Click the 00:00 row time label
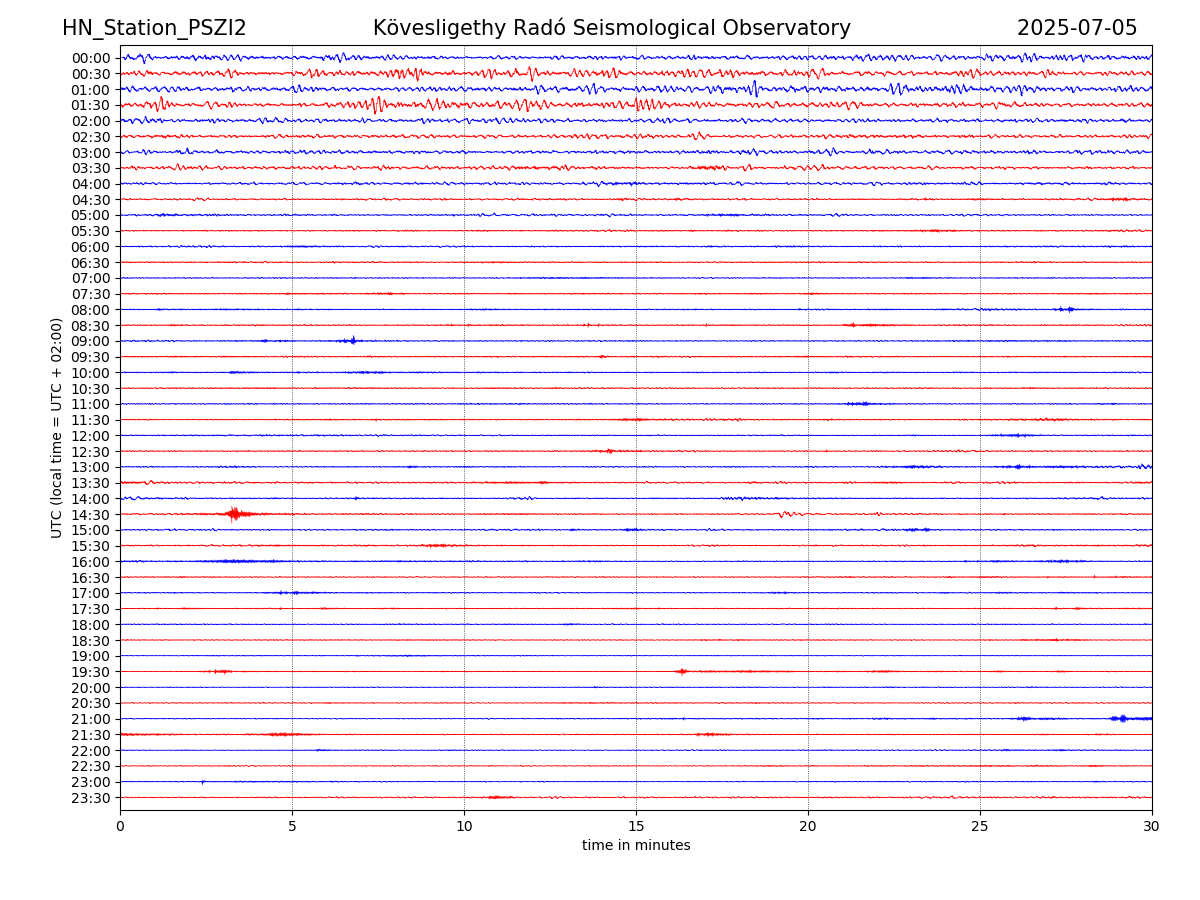This screenshot has height=900, width=1200. [x=91, y=58]
